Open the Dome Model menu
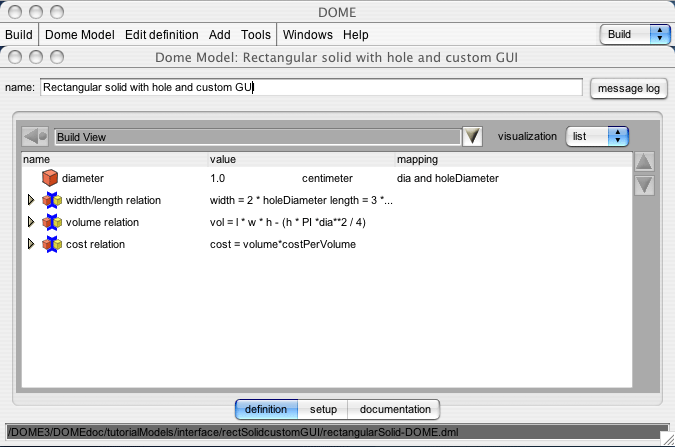675x447 pixels. (80, 34)
